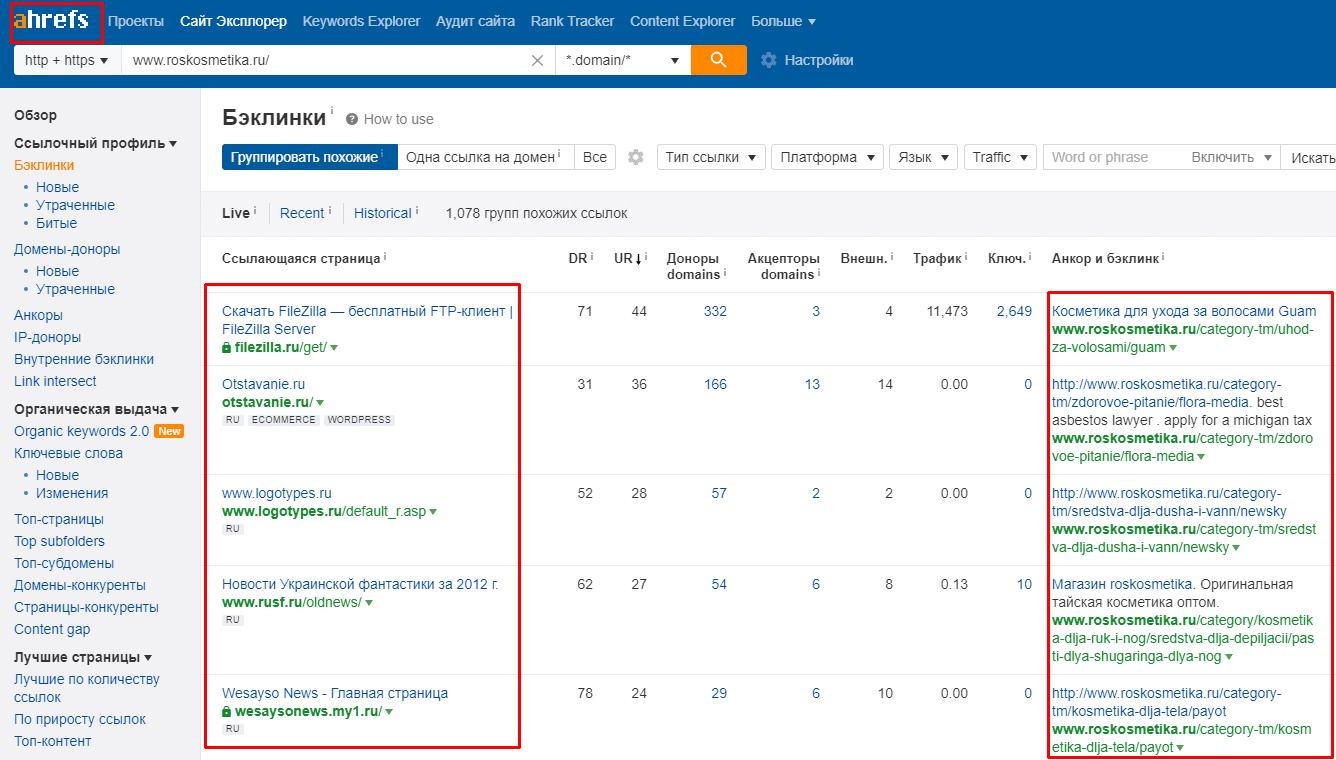
Task: Switch to the Recent tab
Action: point(302,213)
